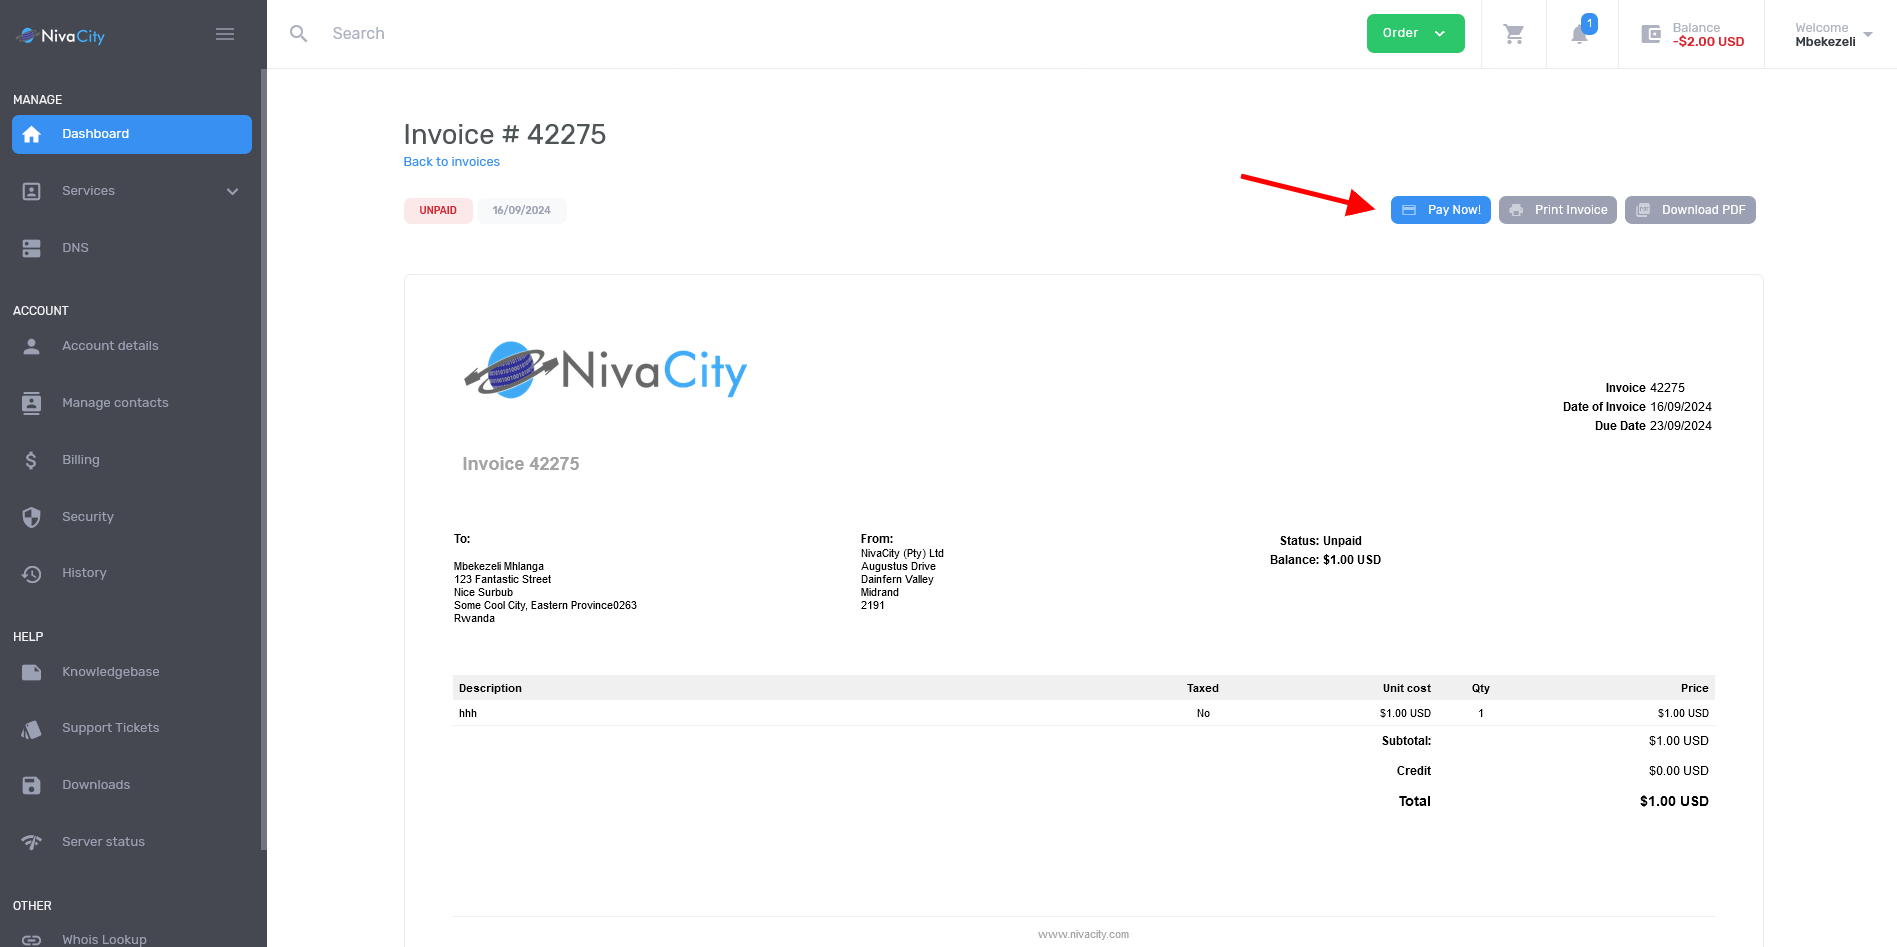Select Manage contacts in sidebar
Image resolution: width=1897 pixels, height=947 pixels.
pos(132,403)
